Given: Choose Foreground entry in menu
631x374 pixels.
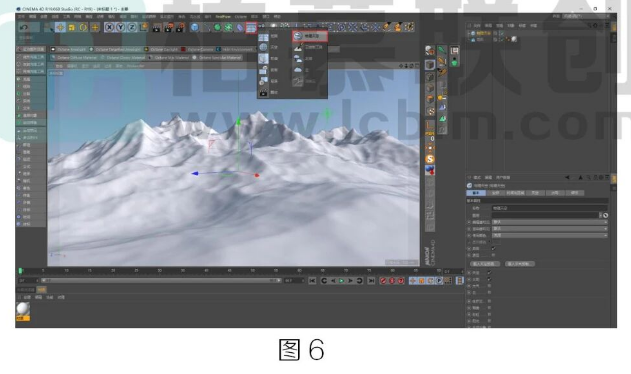Looking at the screenshot, I should pyautogui.click(x=269, y=70).
